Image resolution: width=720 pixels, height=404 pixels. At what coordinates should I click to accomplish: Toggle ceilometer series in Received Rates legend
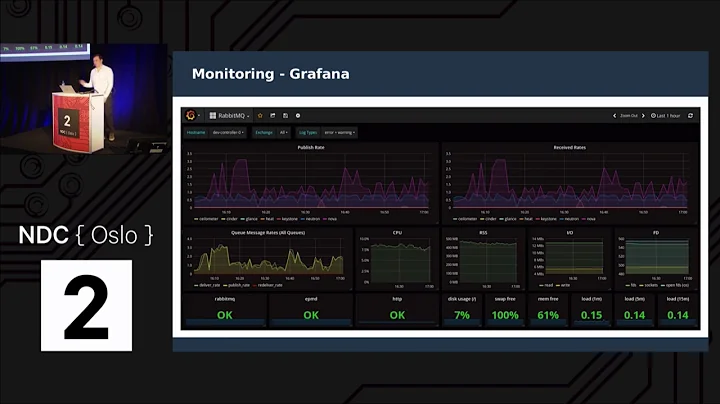tap(465, 219)
